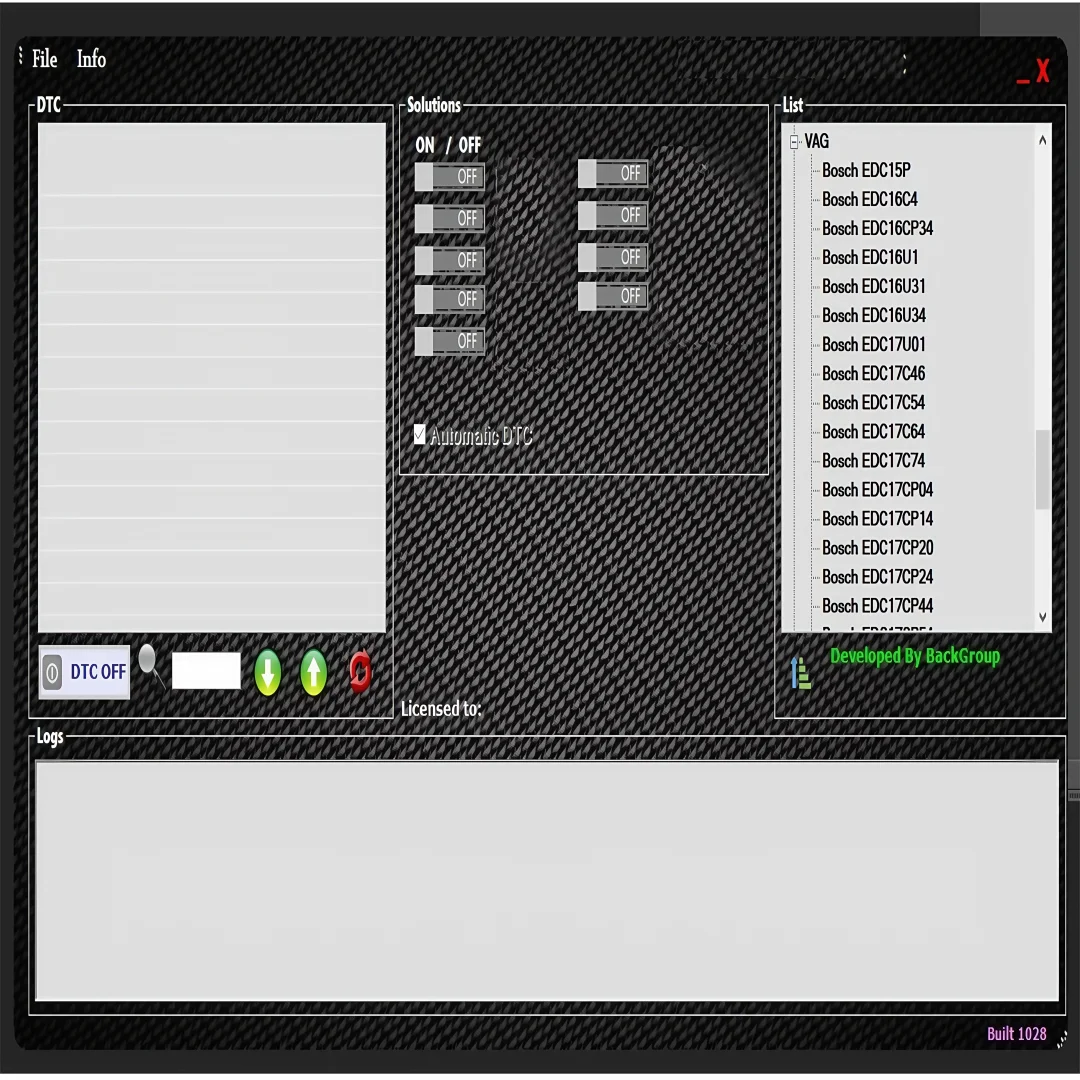Enable the Automatic DTC checkbox
The image size is (1080, 1080).
pyautogui.click(x=420, y=433)
